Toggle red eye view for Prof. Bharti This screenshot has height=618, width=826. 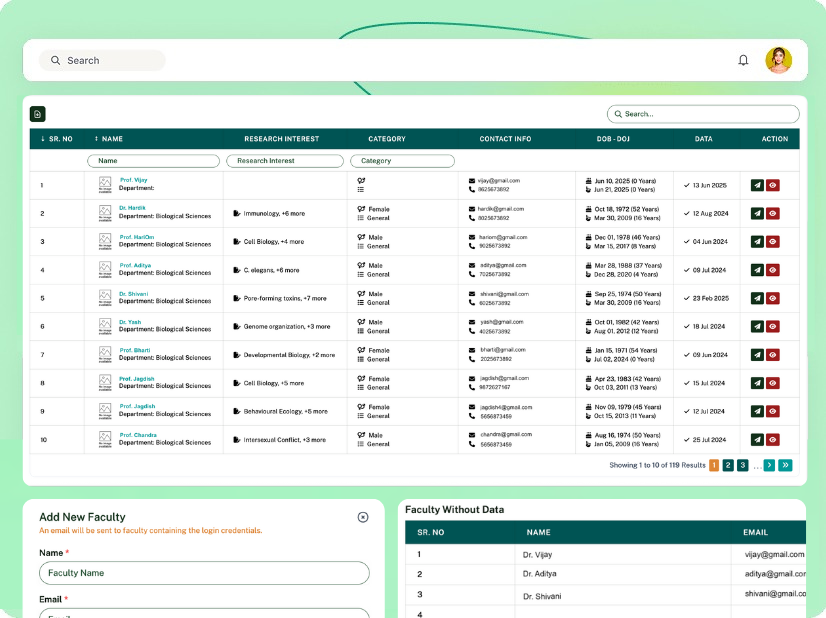click(x=773, y=354)
